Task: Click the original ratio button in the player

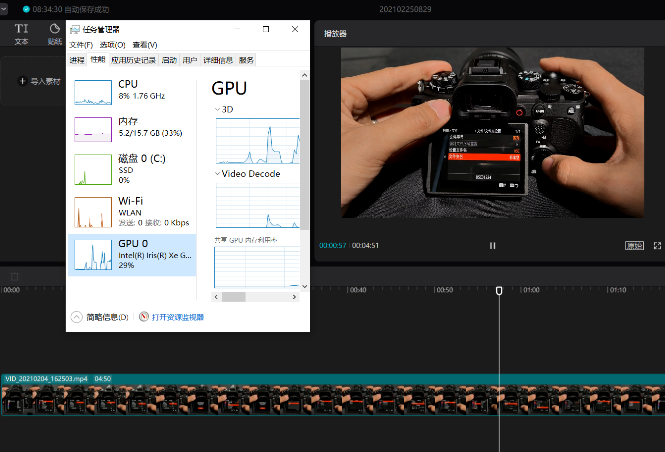Action: (634, 245)
